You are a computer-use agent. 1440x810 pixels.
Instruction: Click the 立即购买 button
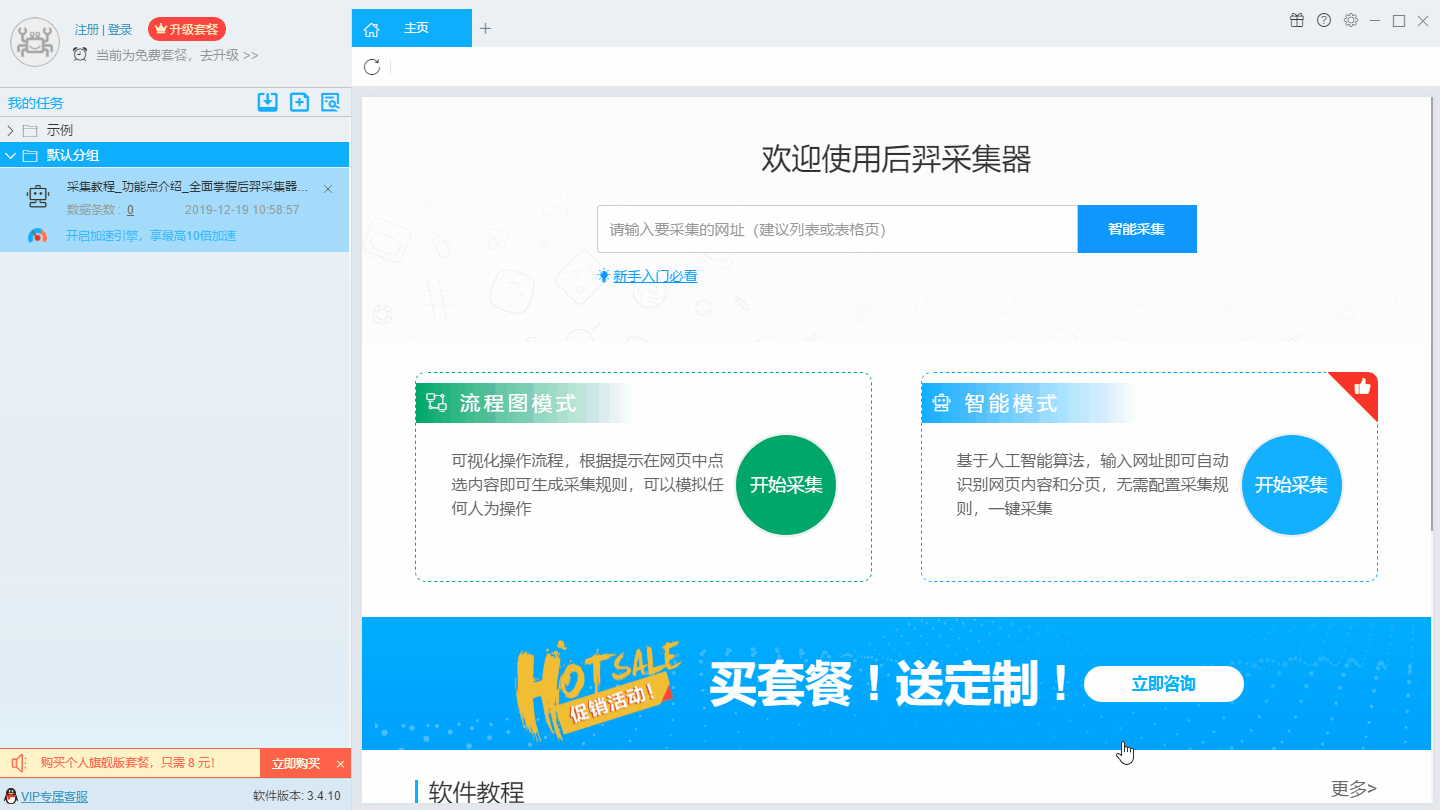tap(296, 764)
